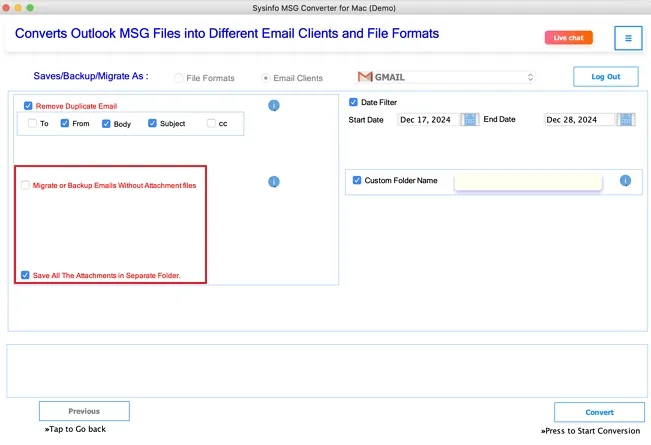Click the End Date field Dec 28, 2024

(579, 120)
